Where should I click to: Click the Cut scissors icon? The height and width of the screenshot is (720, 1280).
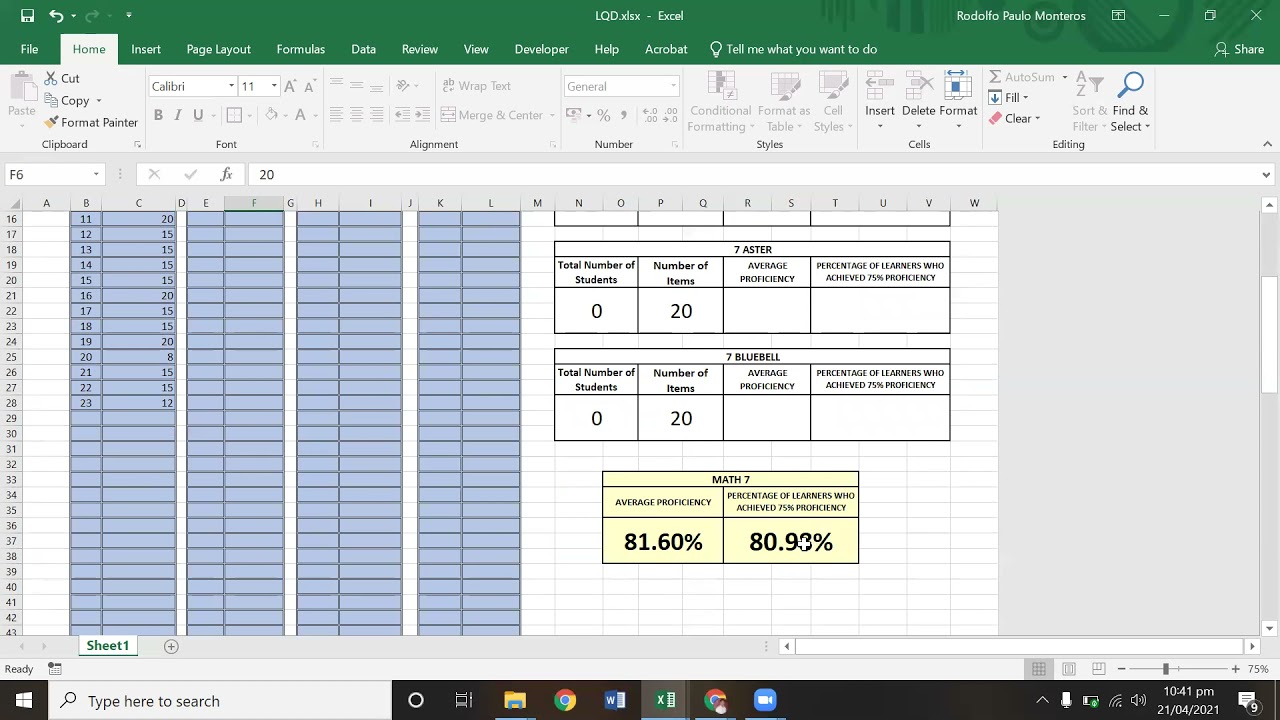[51, 78]
